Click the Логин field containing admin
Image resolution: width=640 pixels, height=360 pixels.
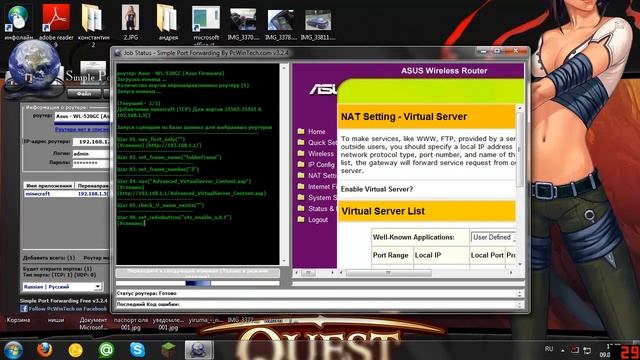coord(91,154)
